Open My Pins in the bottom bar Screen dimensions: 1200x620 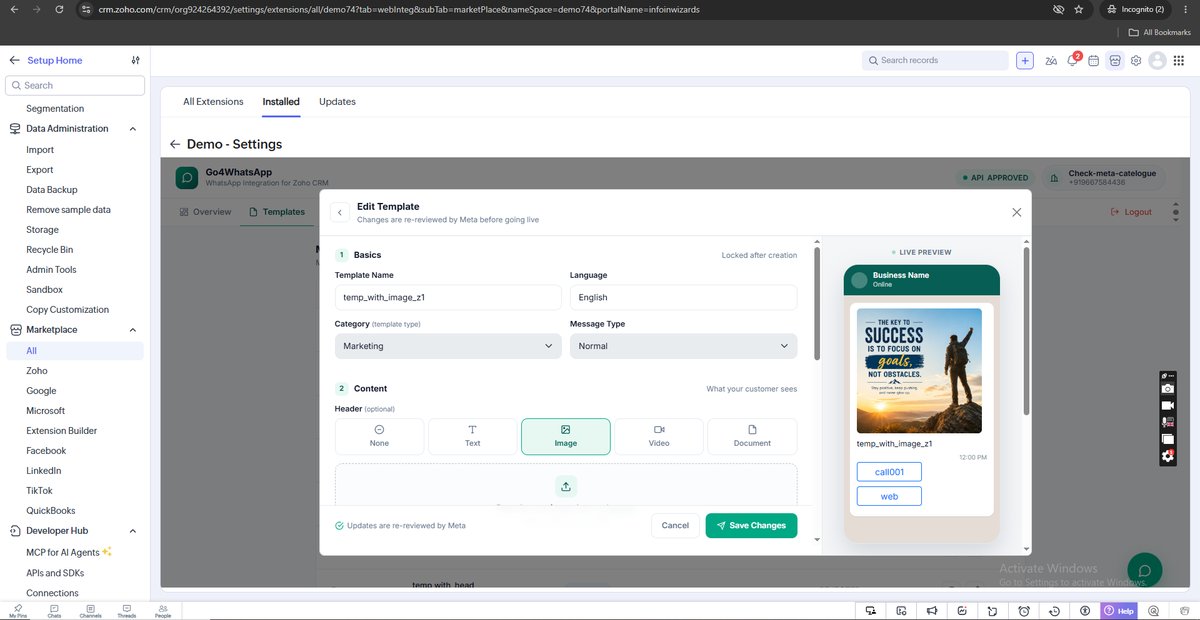(18, 611)
